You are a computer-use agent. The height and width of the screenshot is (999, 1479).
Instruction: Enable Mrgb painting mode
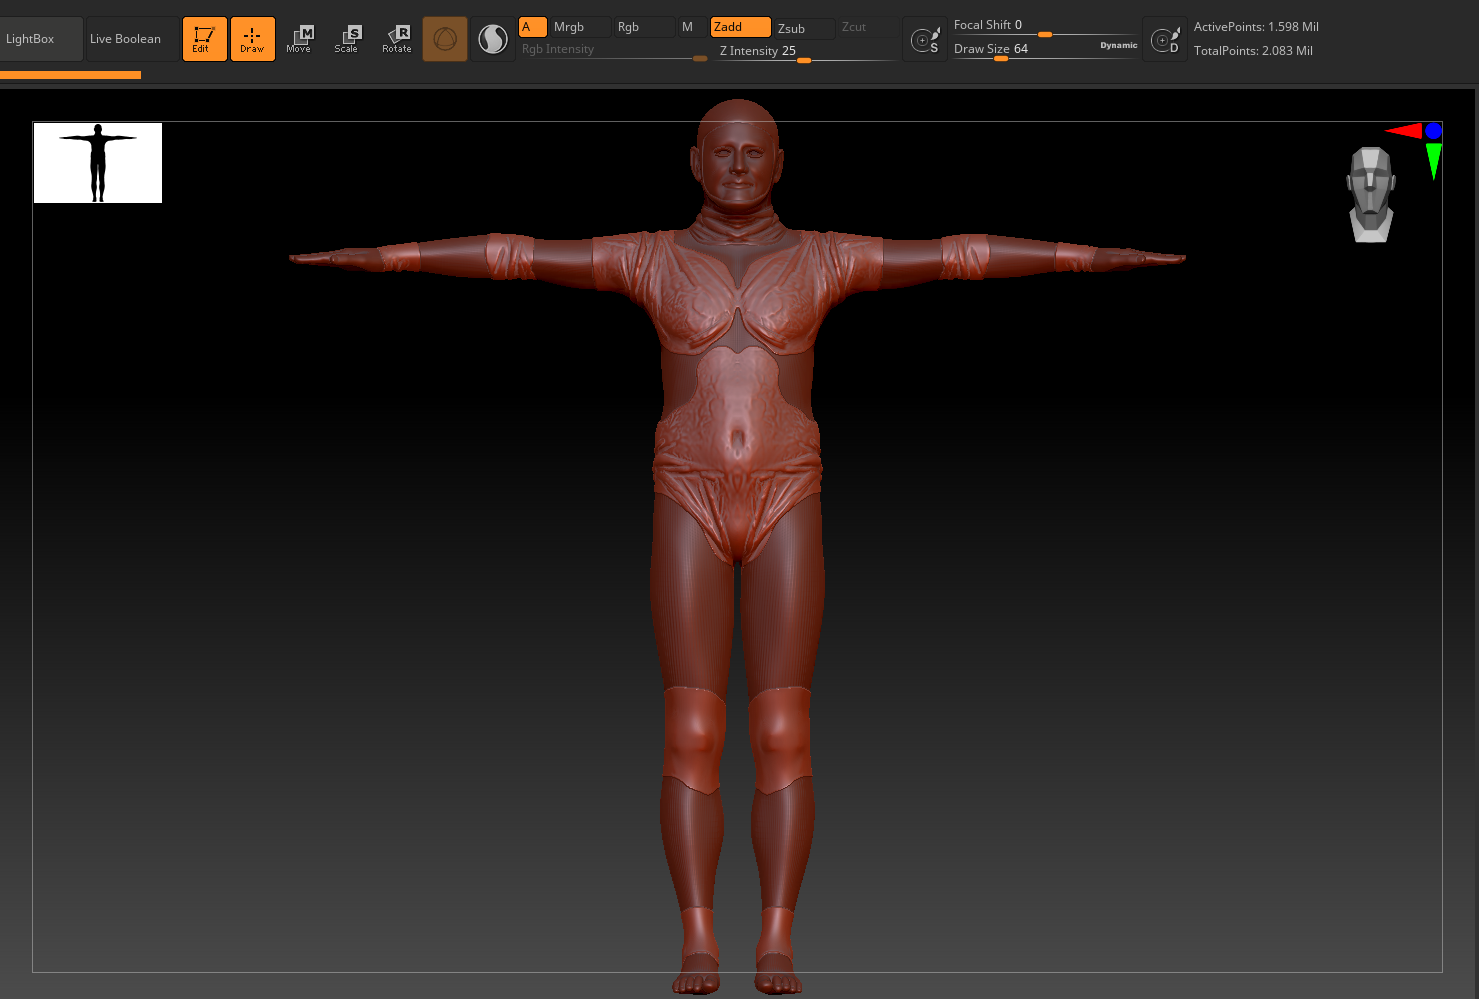580,27
